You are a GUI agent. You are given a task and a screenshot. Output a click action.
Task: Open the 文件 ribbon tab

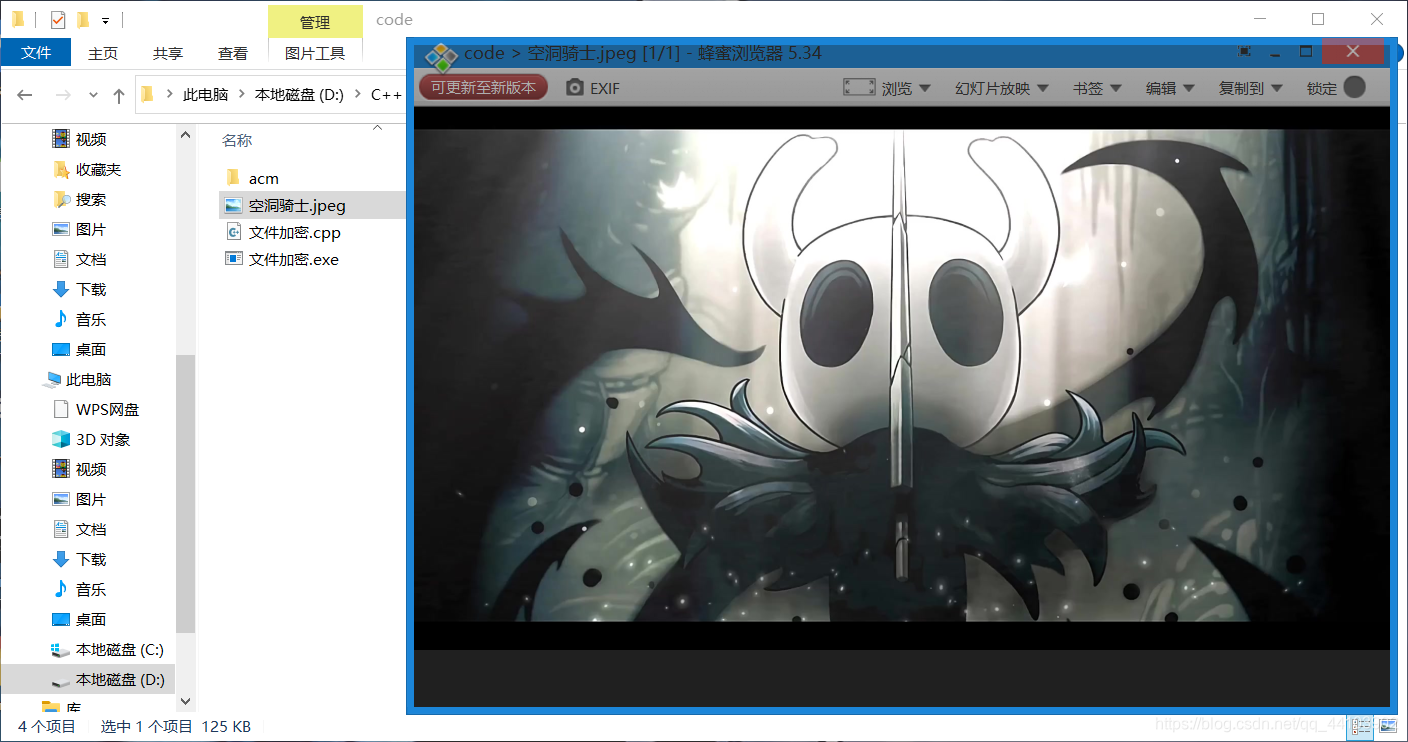point(36,53)
